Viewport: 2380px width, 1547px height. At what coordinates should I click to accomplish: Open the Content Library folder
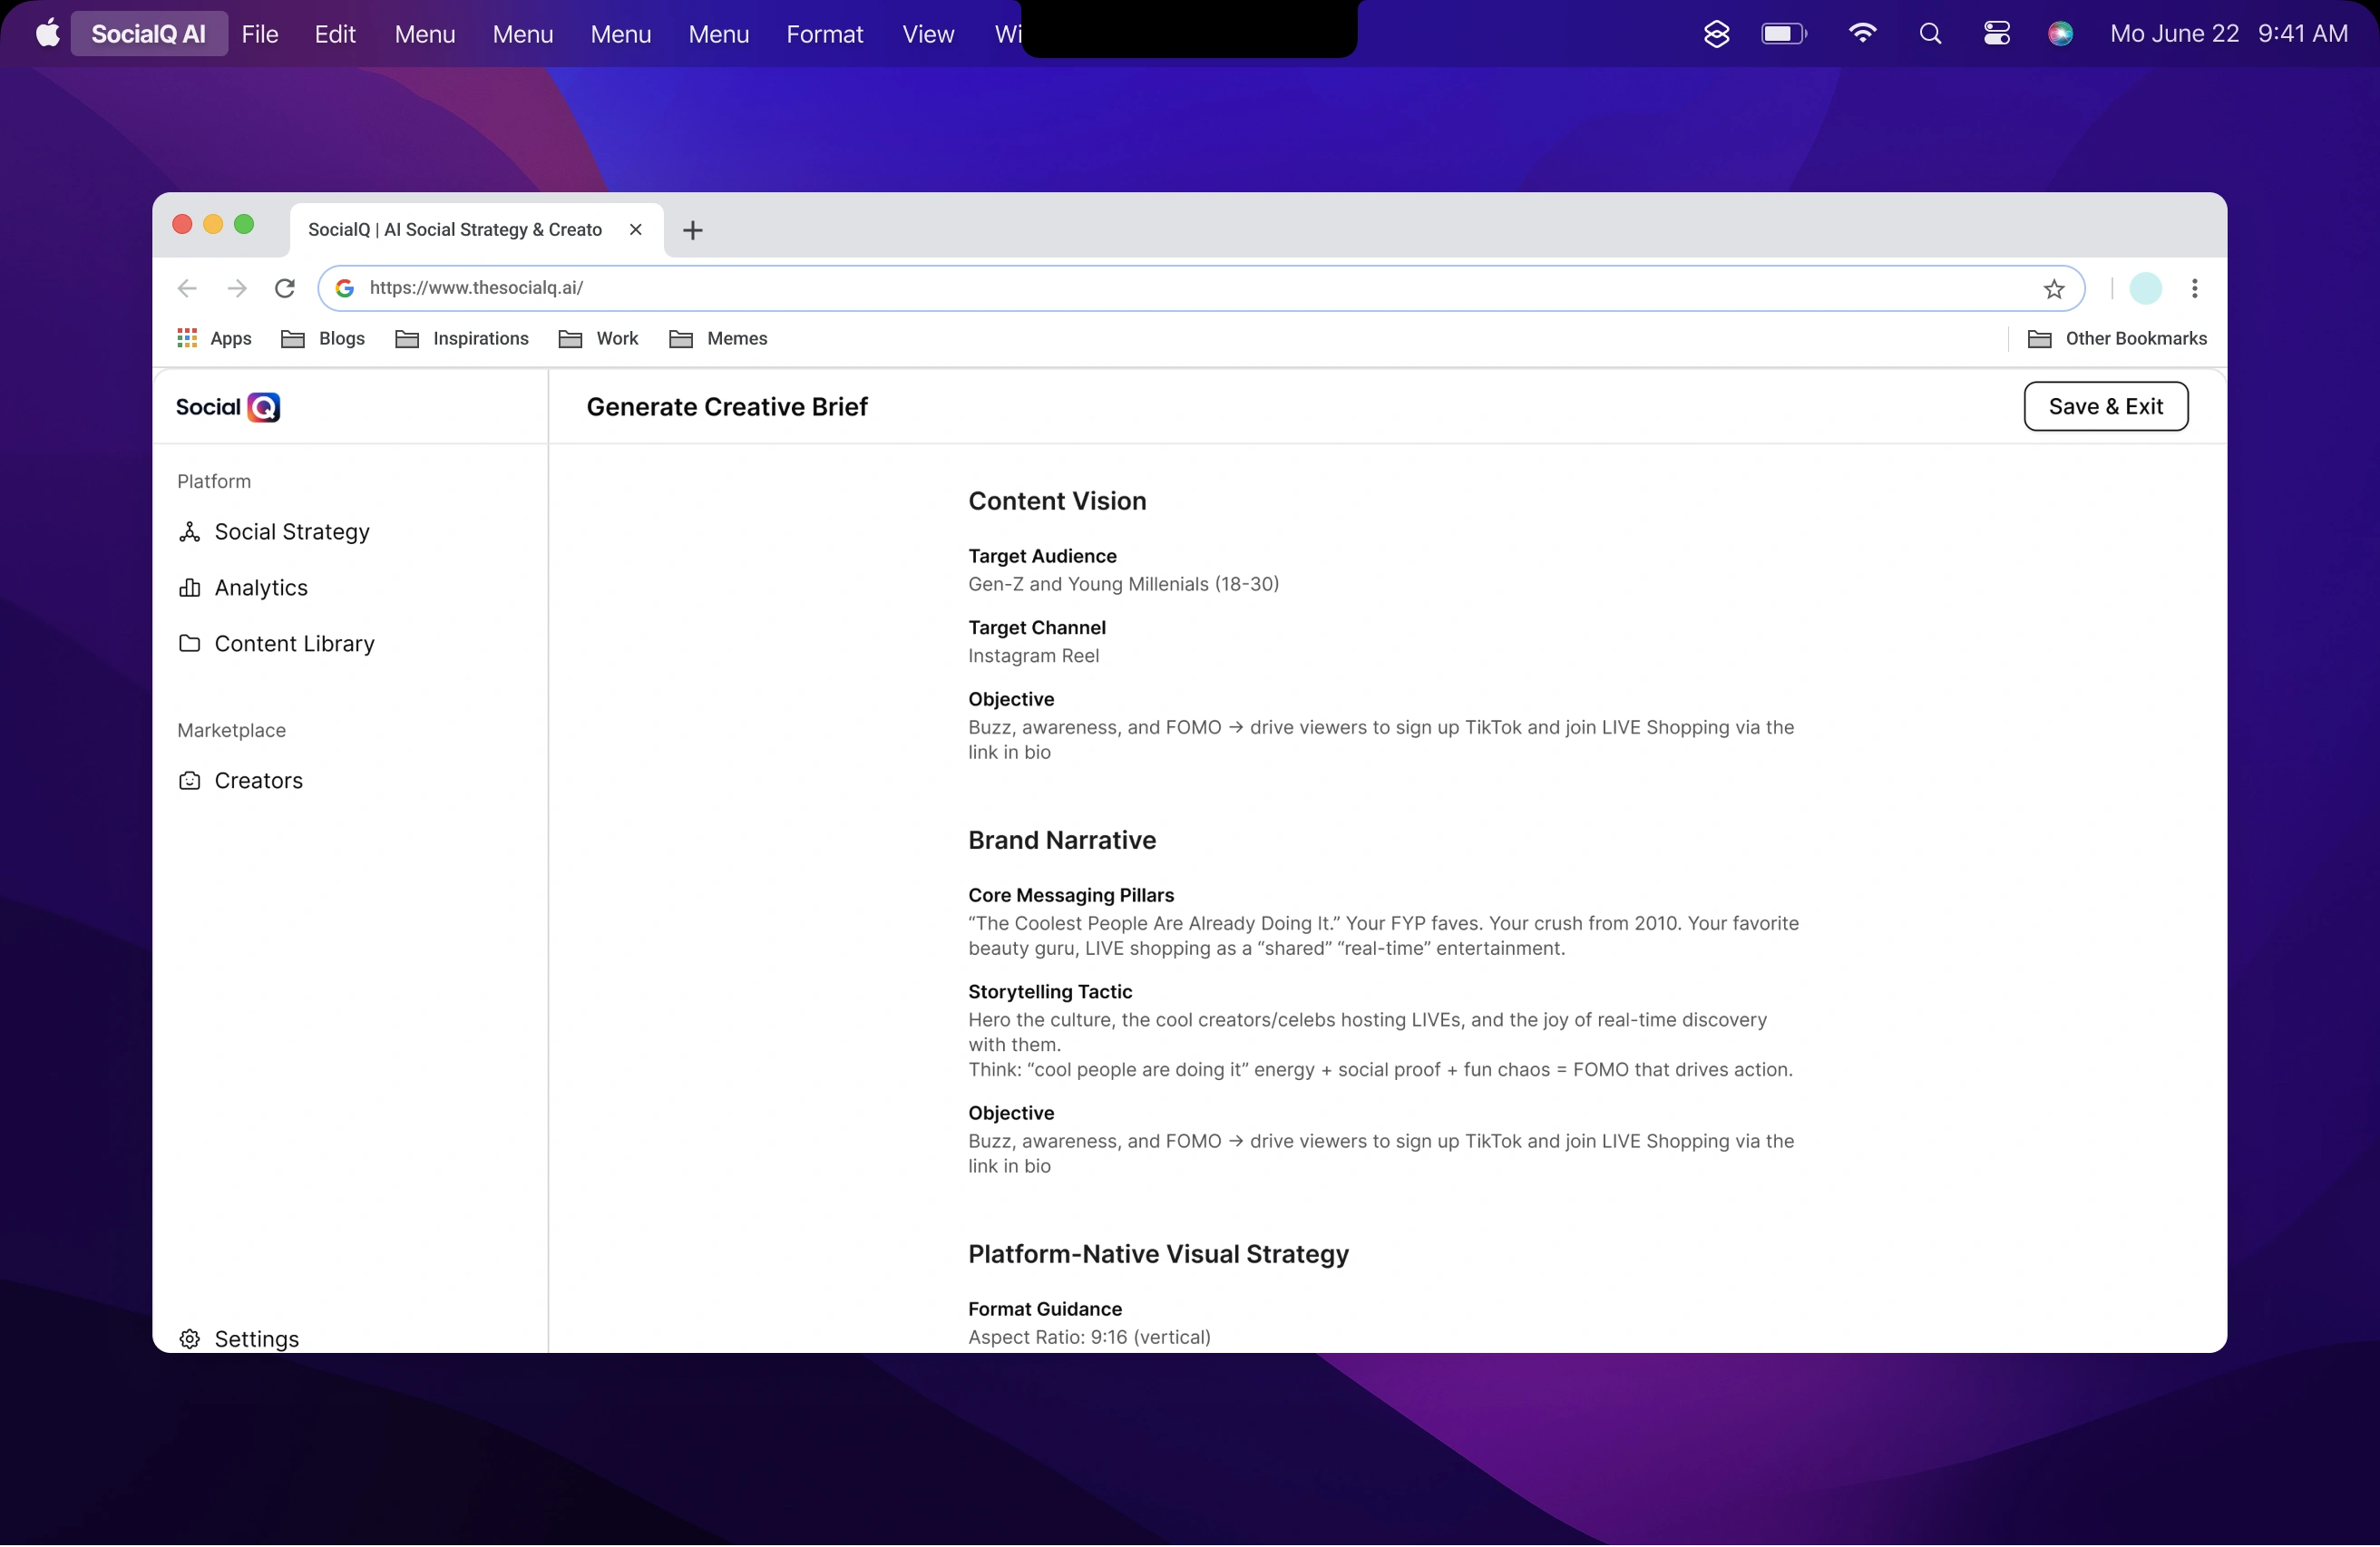[x=276, y=644]
